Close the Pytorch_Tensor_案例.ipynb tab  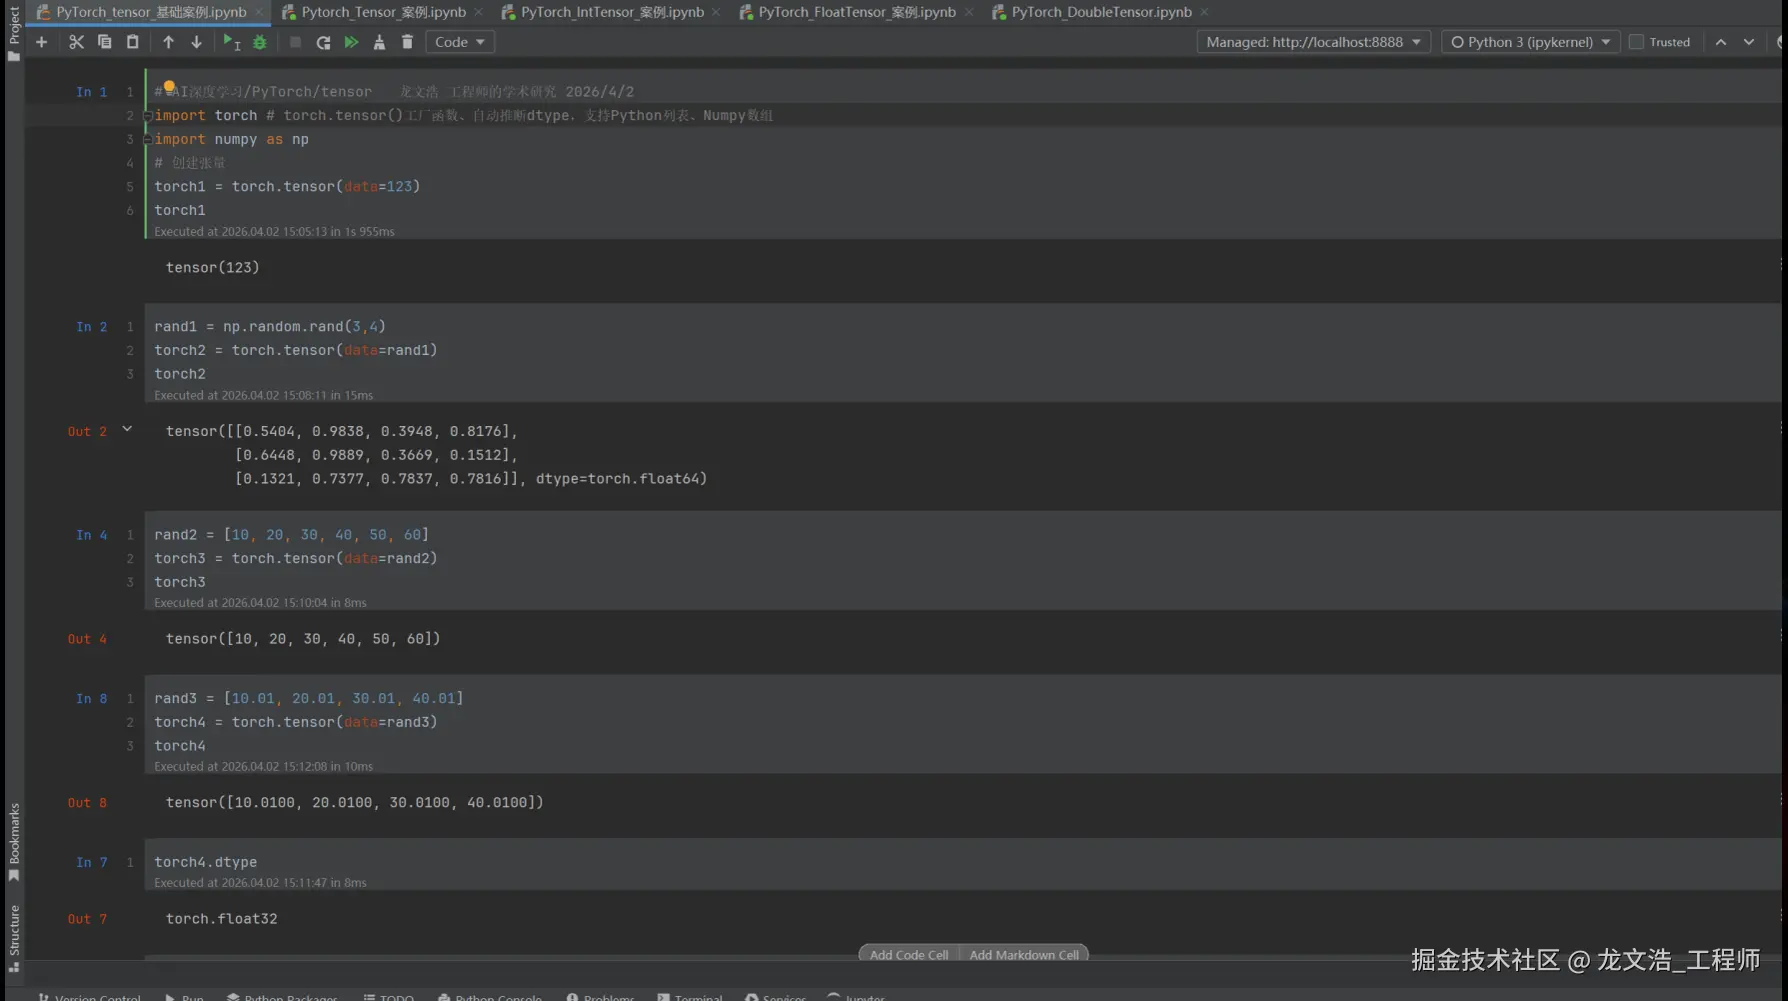(478, 12)
